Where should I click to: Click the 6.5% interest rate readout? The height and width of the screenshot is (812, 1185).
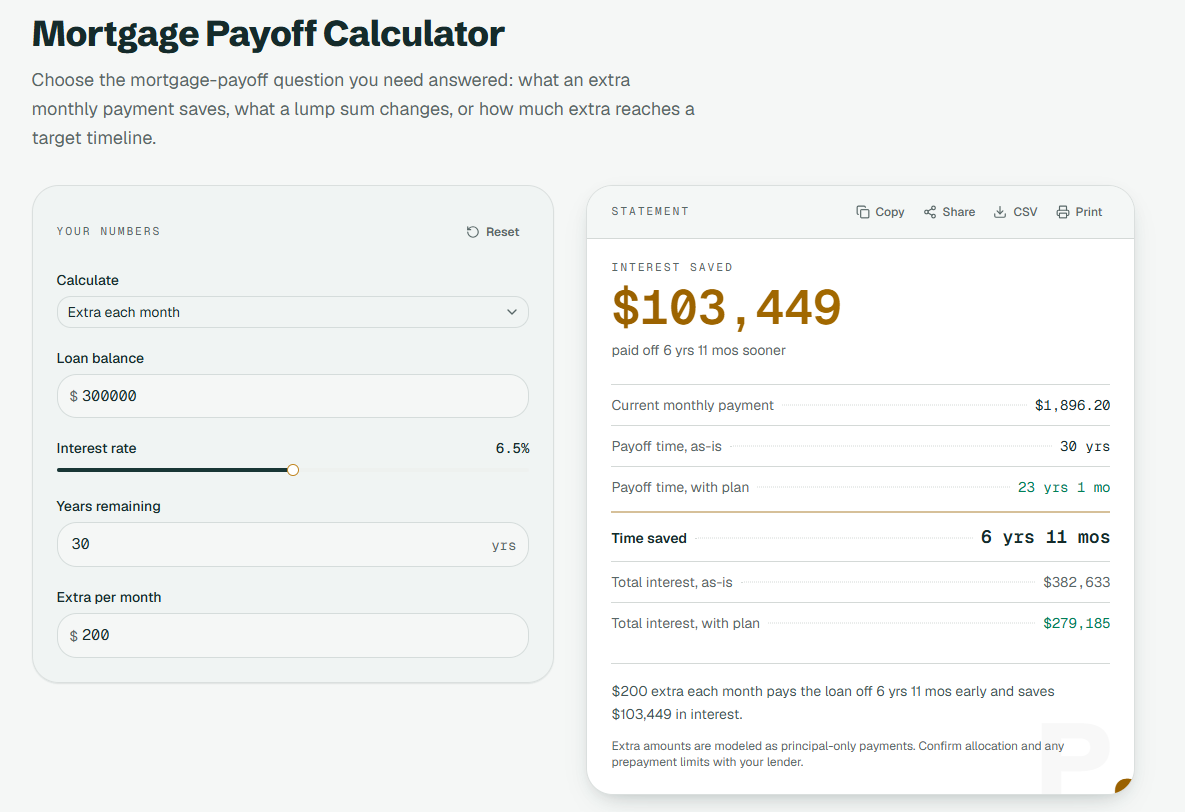pos(512,449)
